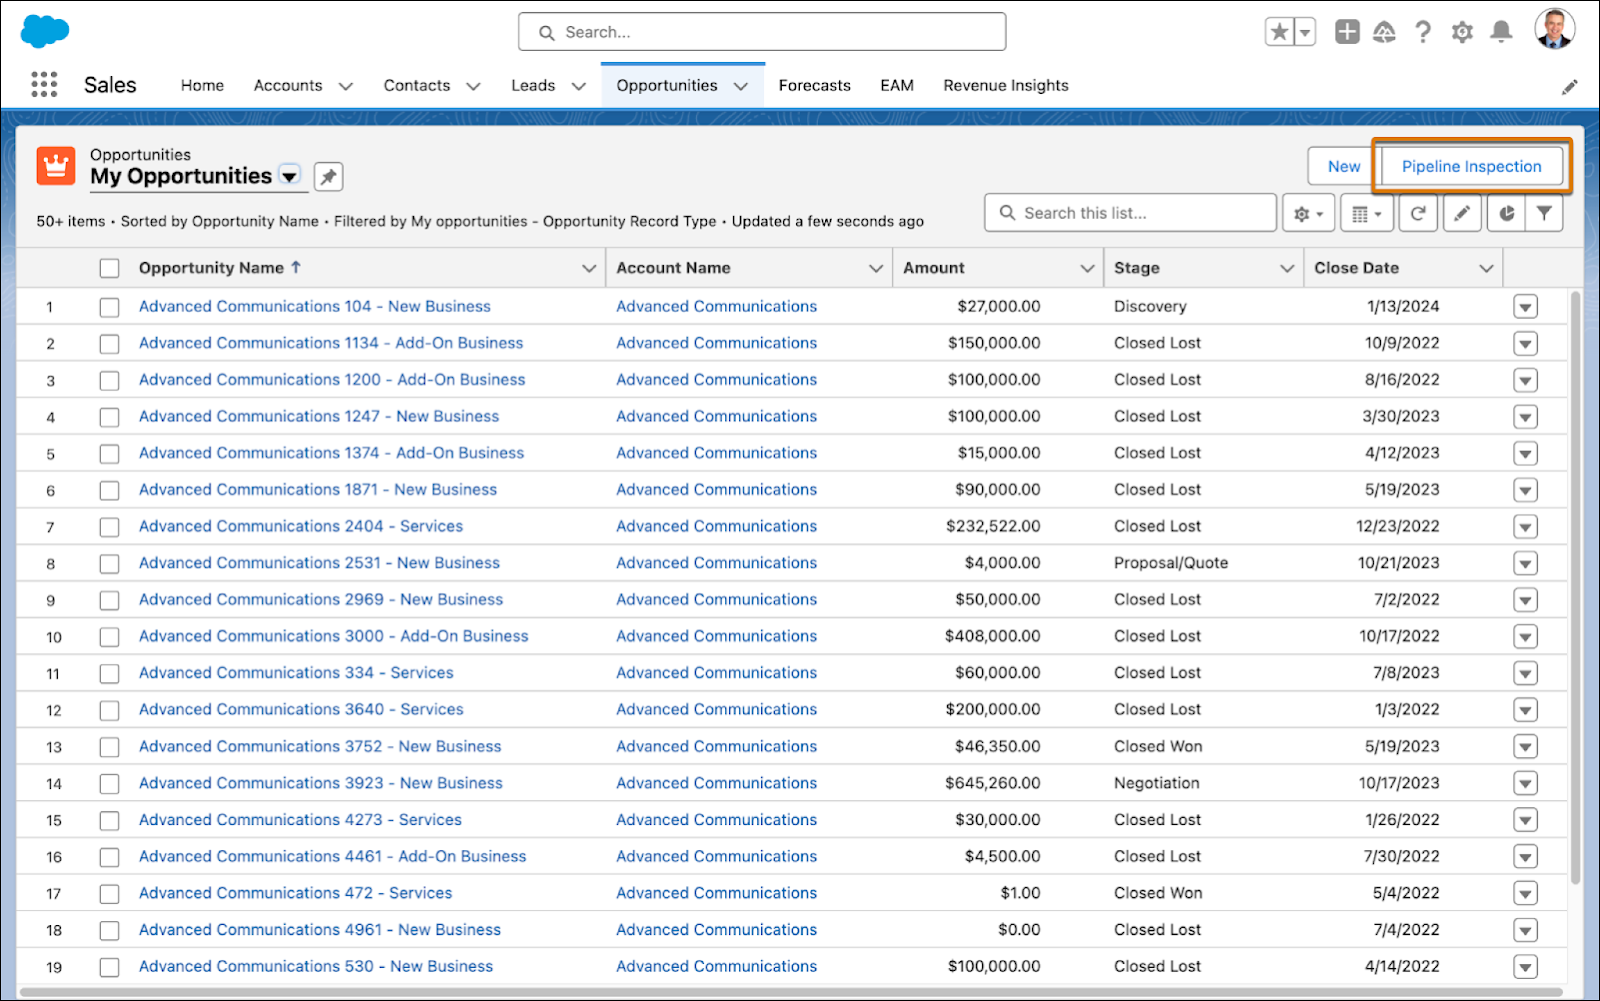Click the vertical scrollbar of the list
The image size is (1600, 1001).
tap(1575, 588)
